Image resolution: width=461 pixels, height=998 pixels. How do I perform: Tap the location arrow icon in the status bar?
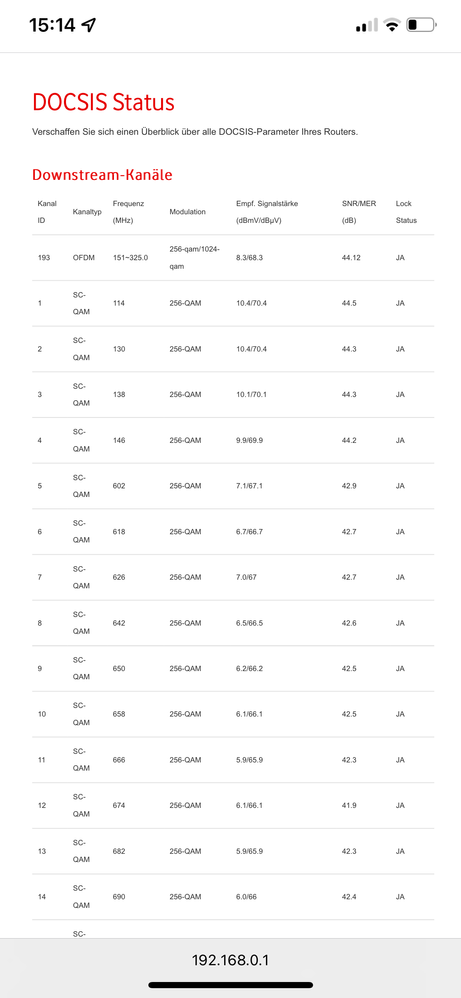point(89,25)
